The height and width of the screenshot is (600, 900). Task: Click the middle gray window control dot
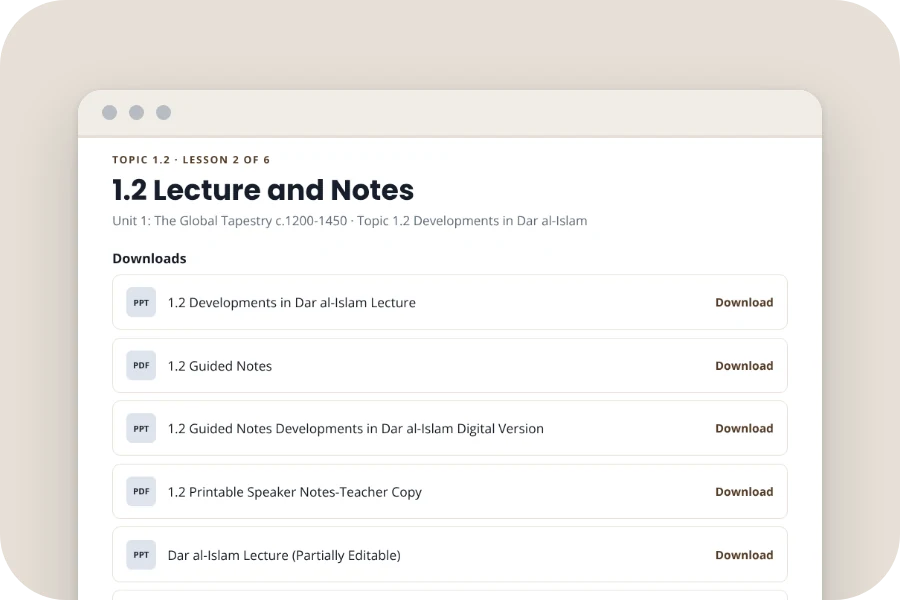(137, 113)
